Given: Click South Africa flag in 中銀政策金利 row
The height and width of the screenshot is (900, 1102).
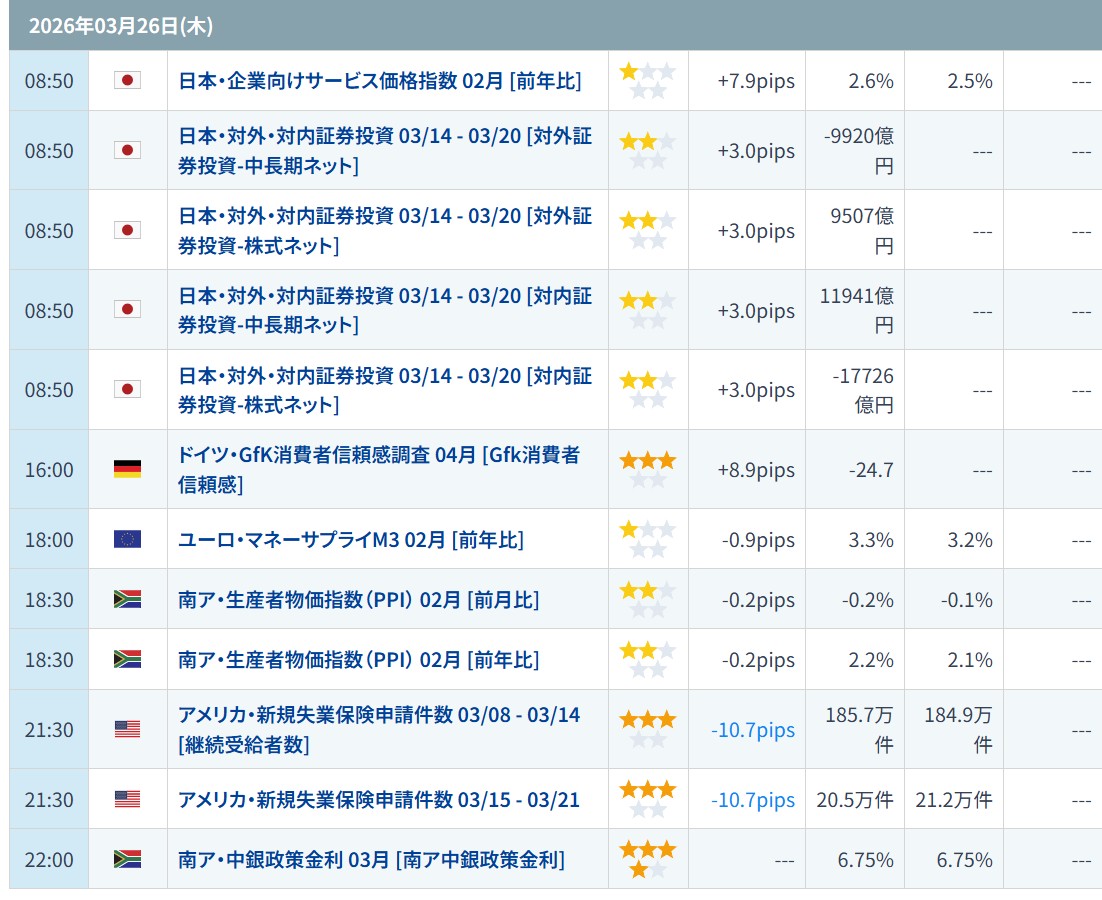Looking at the screenshot, I should (x=127, y=859).
